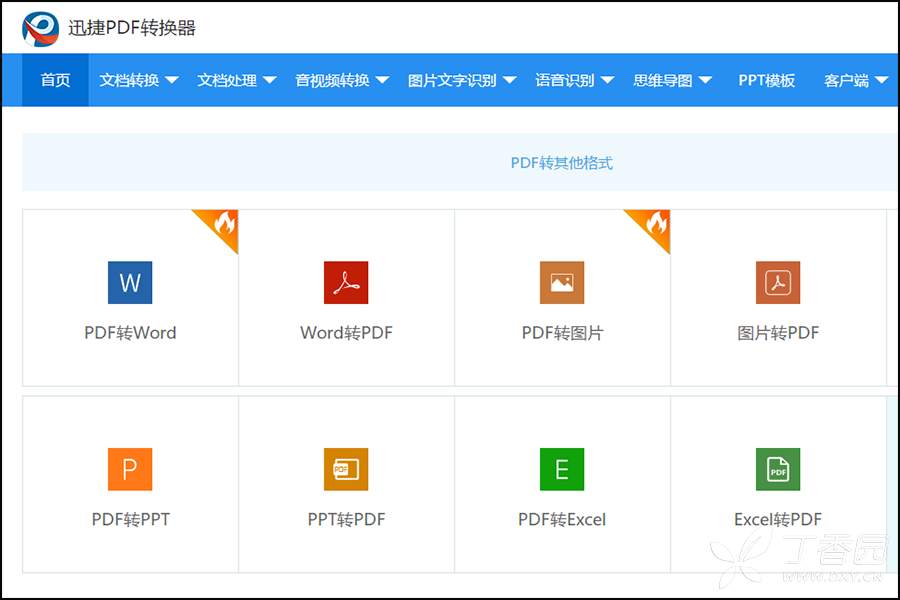Launch the PDF转PPT orange P icon

tap(130, 469)
